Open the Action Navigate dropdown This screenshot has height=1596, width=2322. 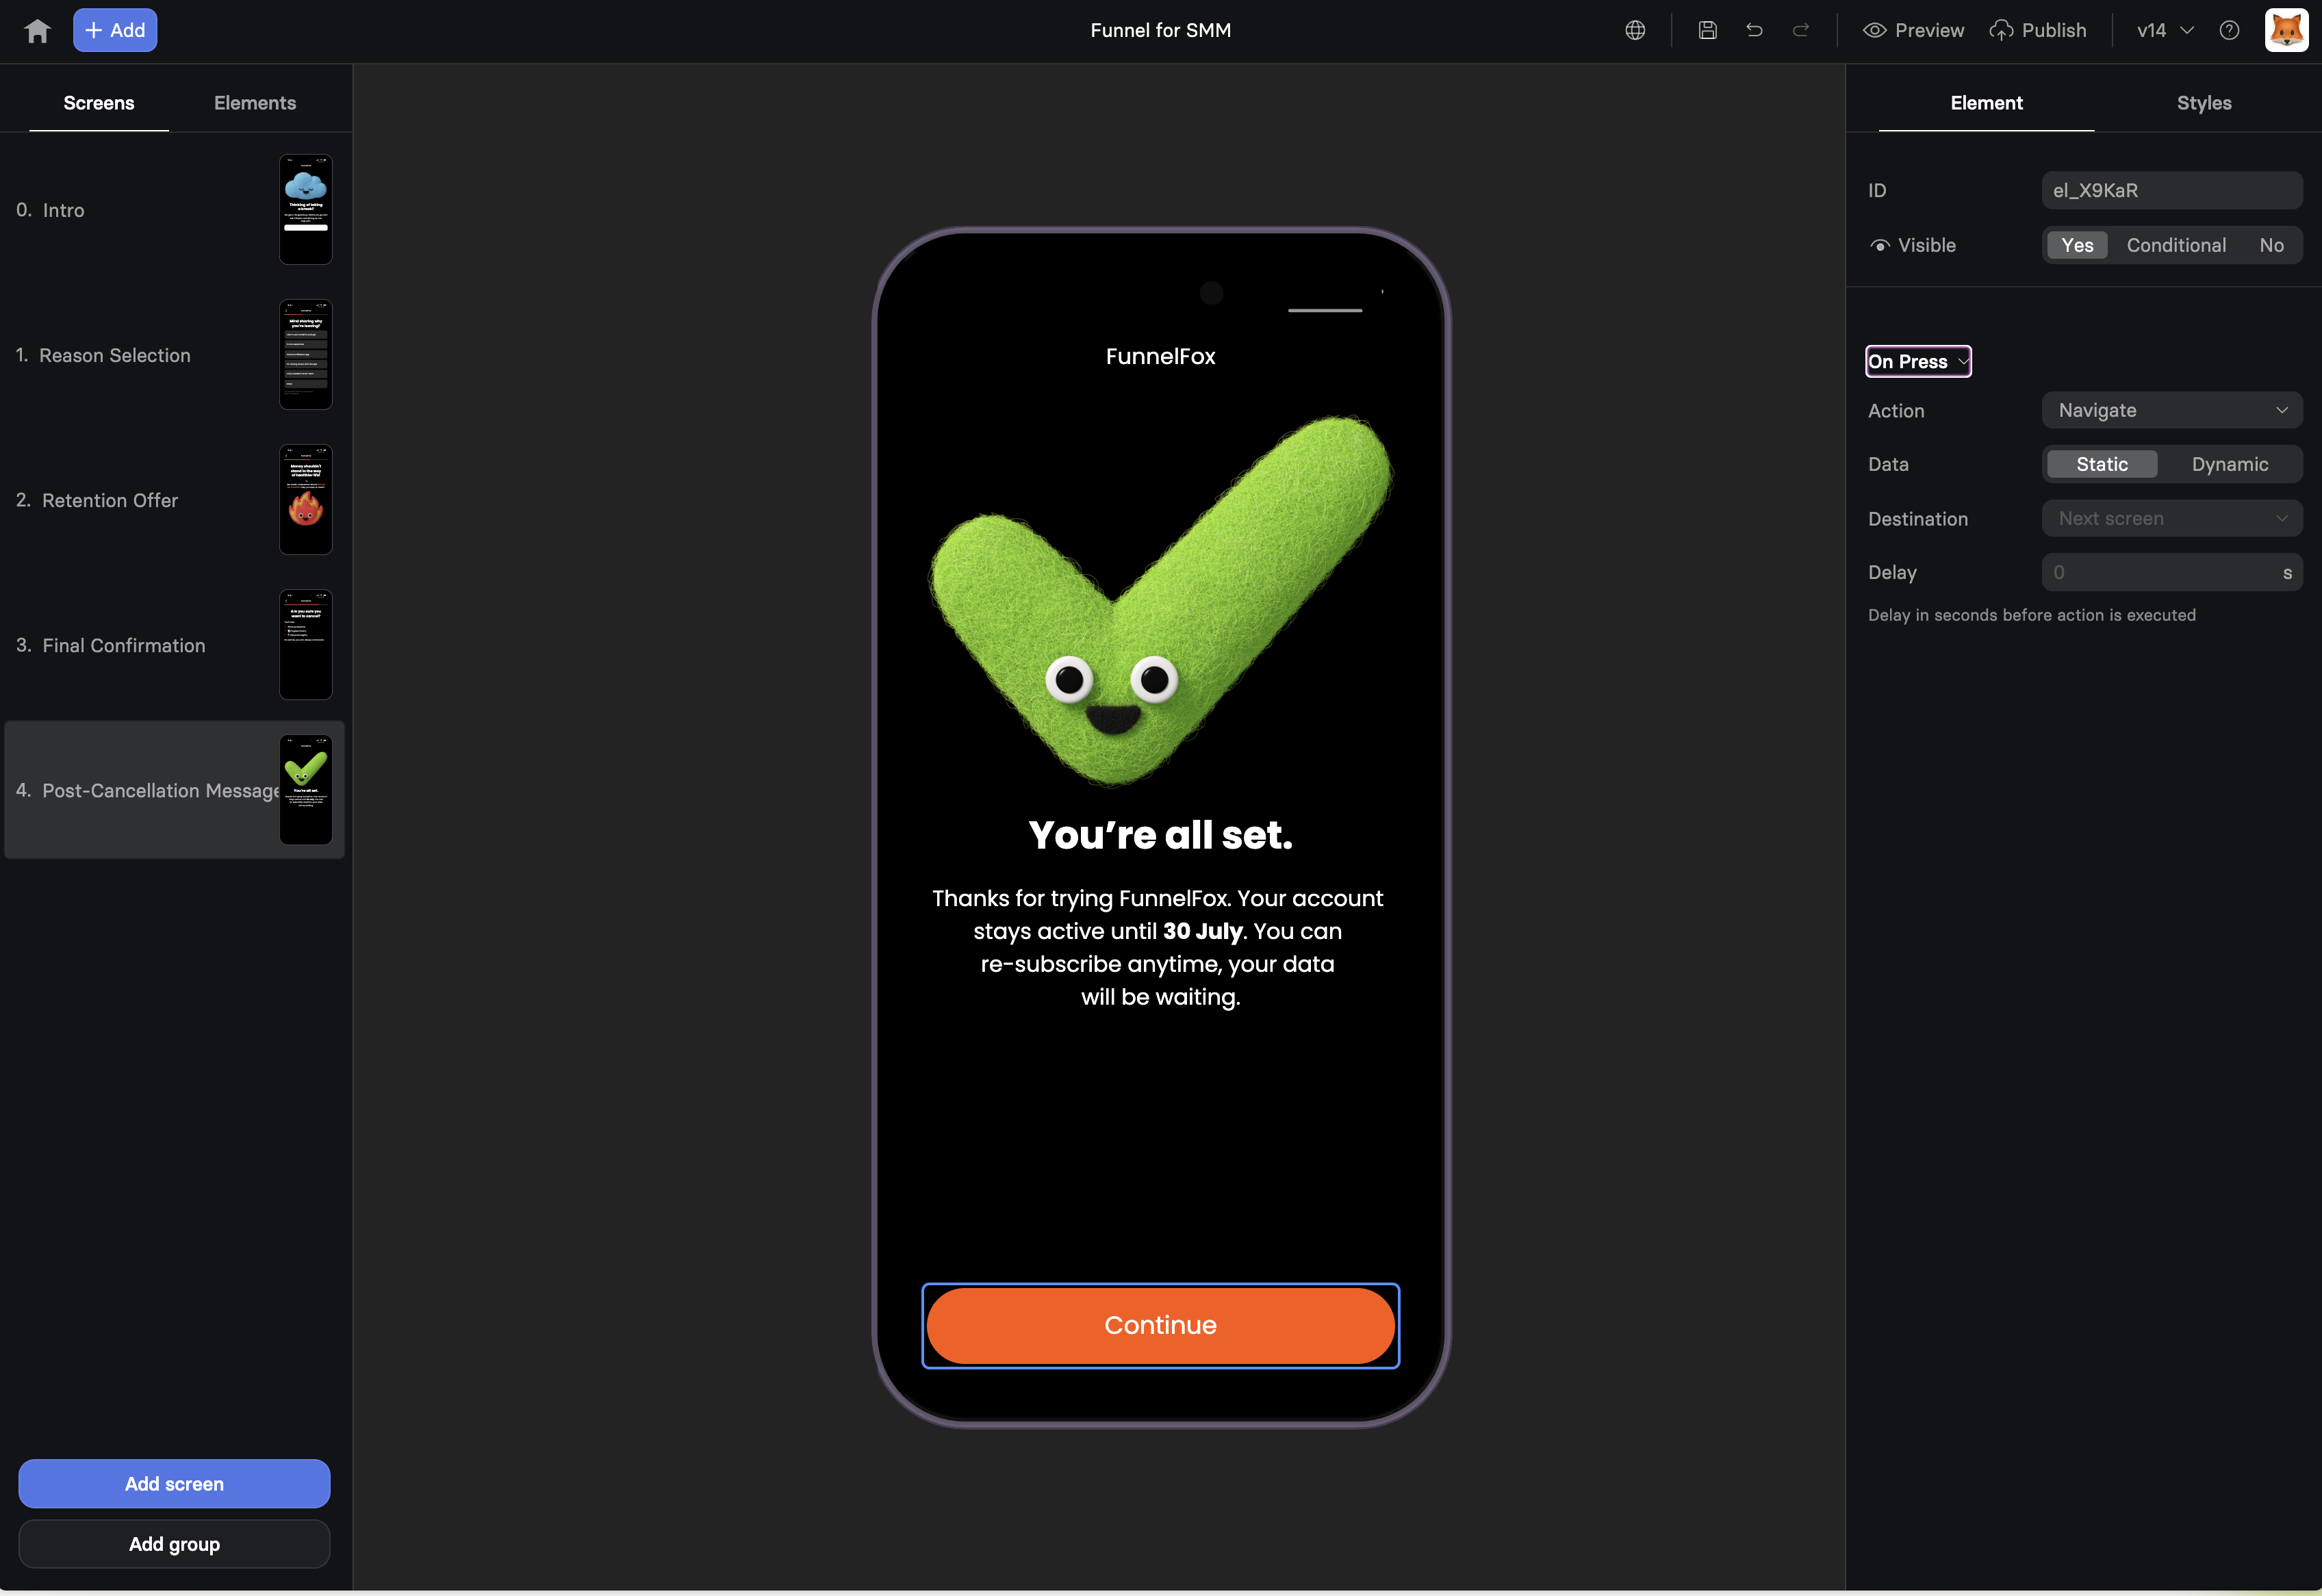(2172, 410)
